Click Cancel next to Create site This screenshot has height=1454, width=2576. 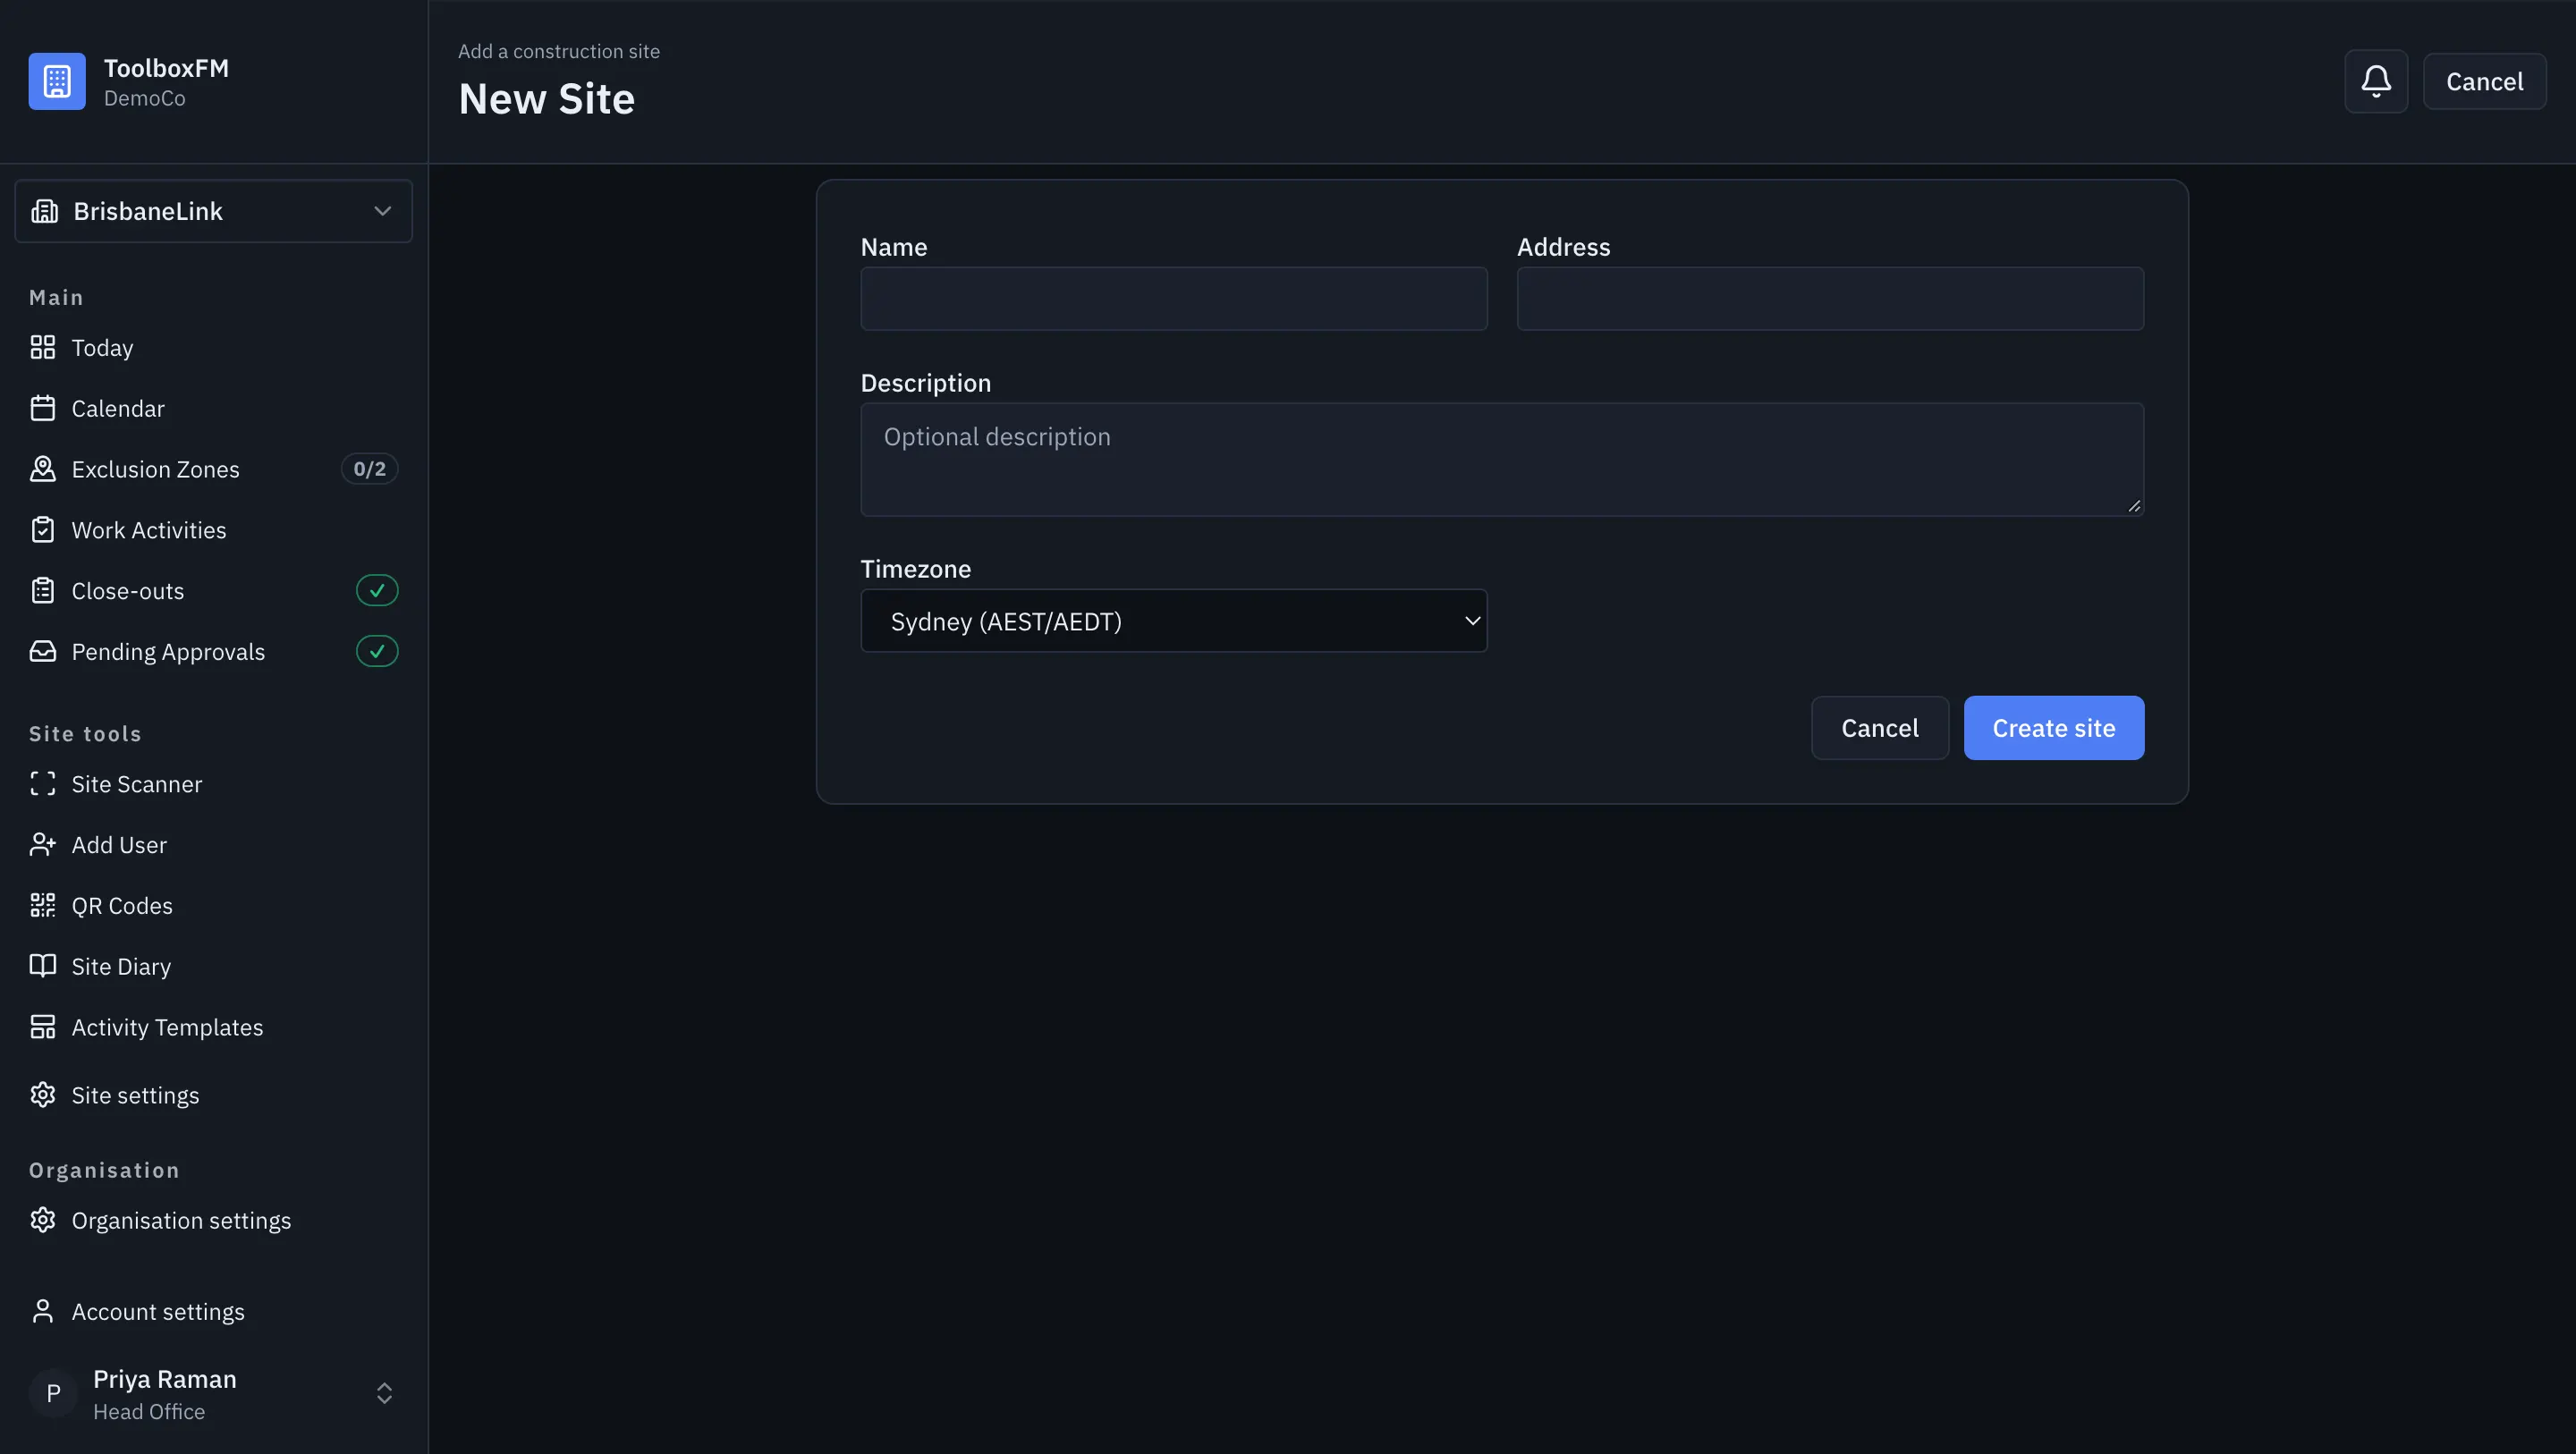click(1880, 728)
